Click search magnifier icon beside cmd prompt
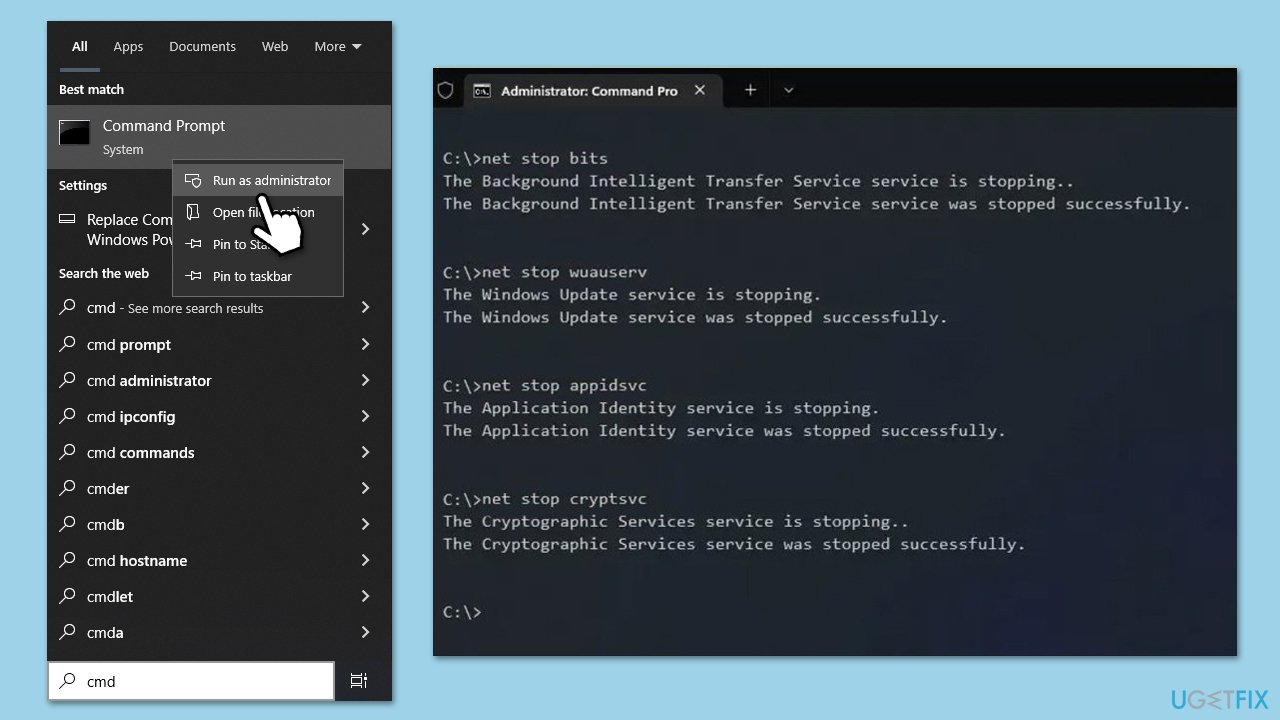This screenshot has width=1280, height=720. [67, 344]
